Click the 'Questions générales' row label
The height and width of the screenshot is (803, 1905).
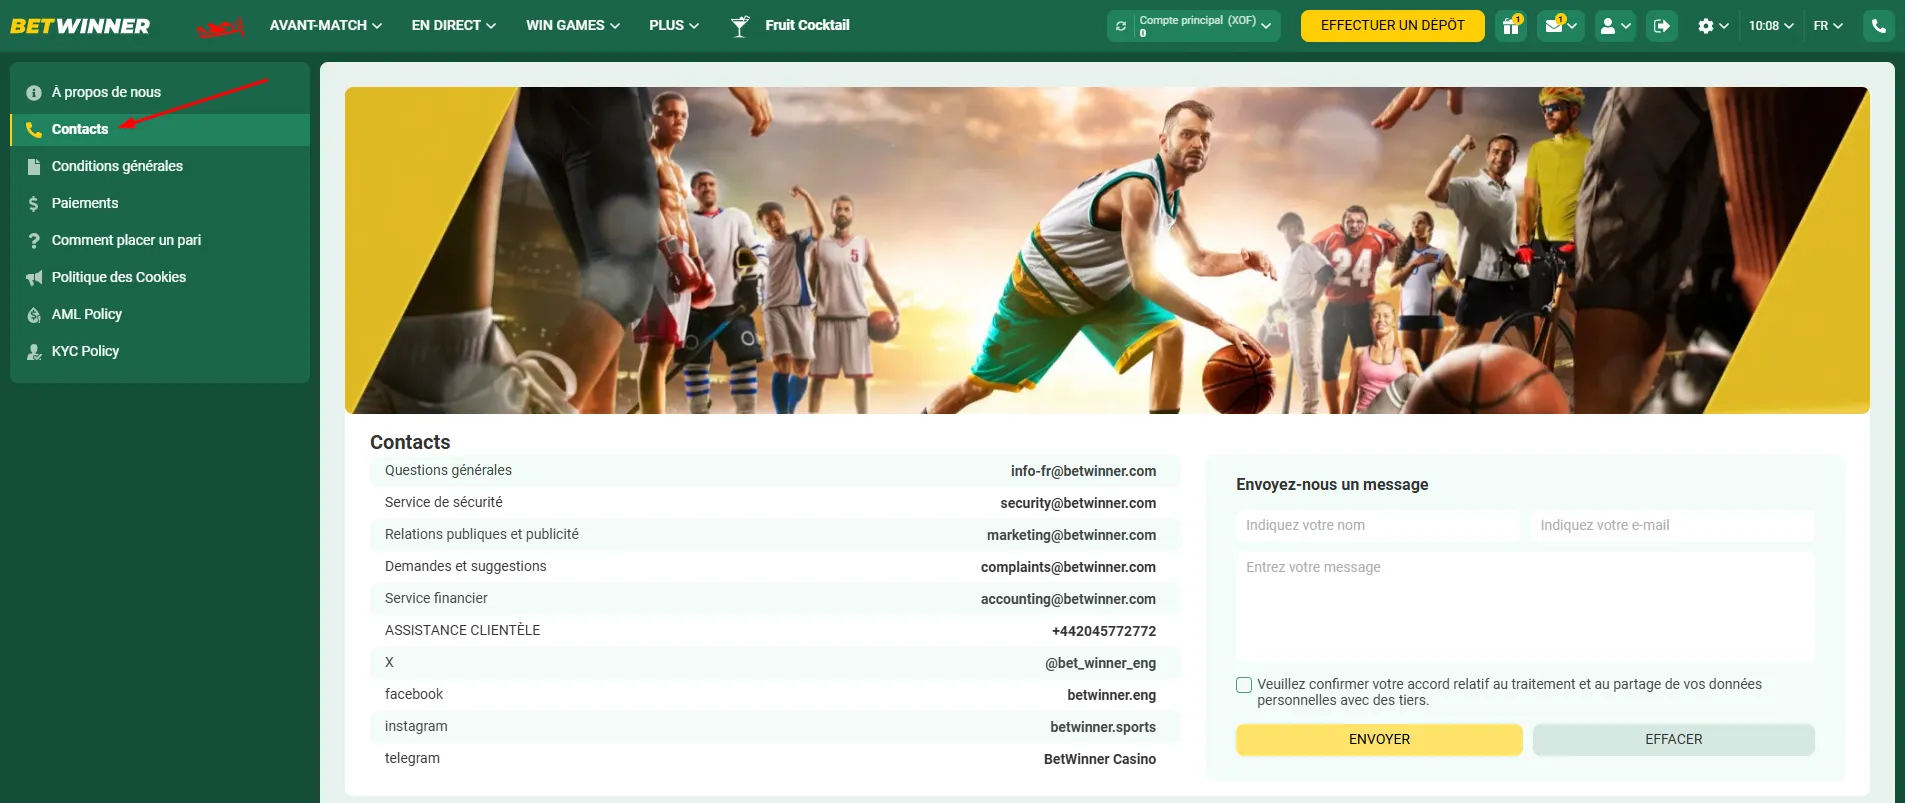448,470
